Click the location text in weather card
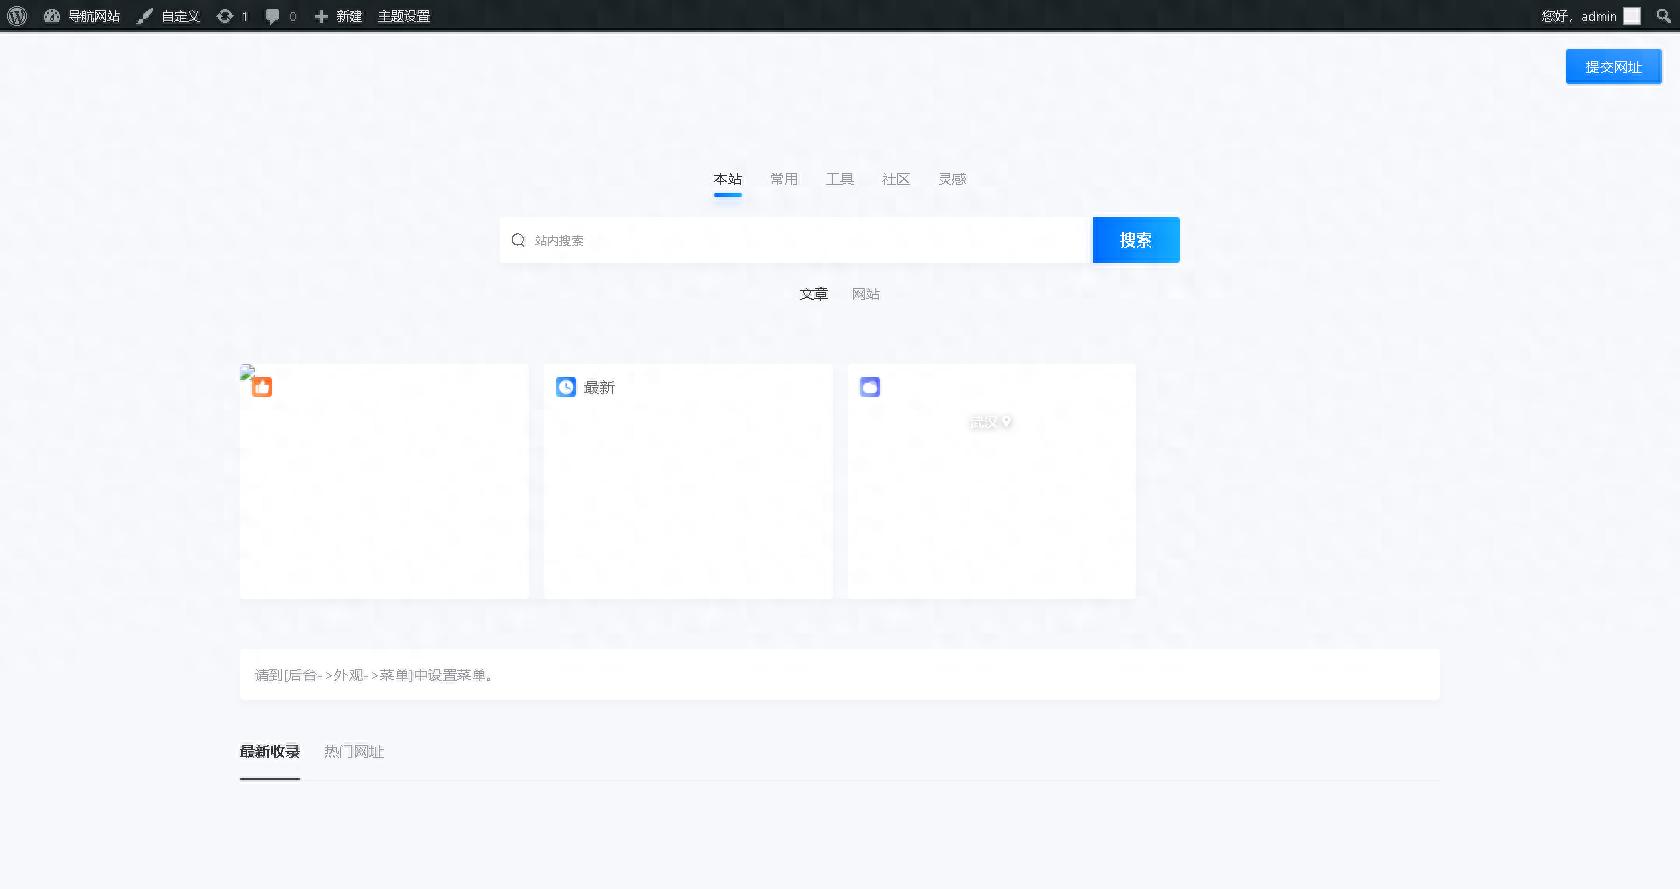Image resolution: width=1680 pixels, height=889 pixels. click(x=990, y=422)
